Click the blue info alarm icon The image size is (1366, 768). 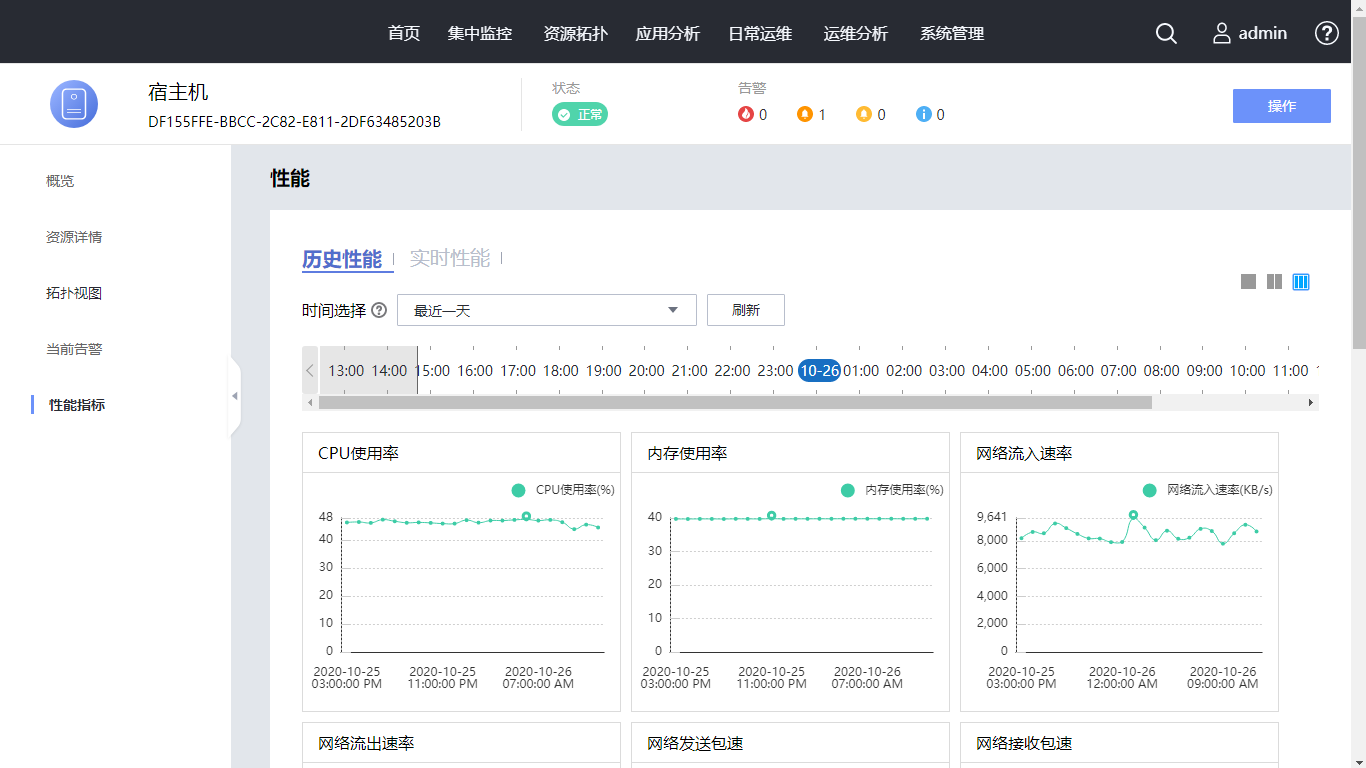pyautogui.click(x=923, y=114)
